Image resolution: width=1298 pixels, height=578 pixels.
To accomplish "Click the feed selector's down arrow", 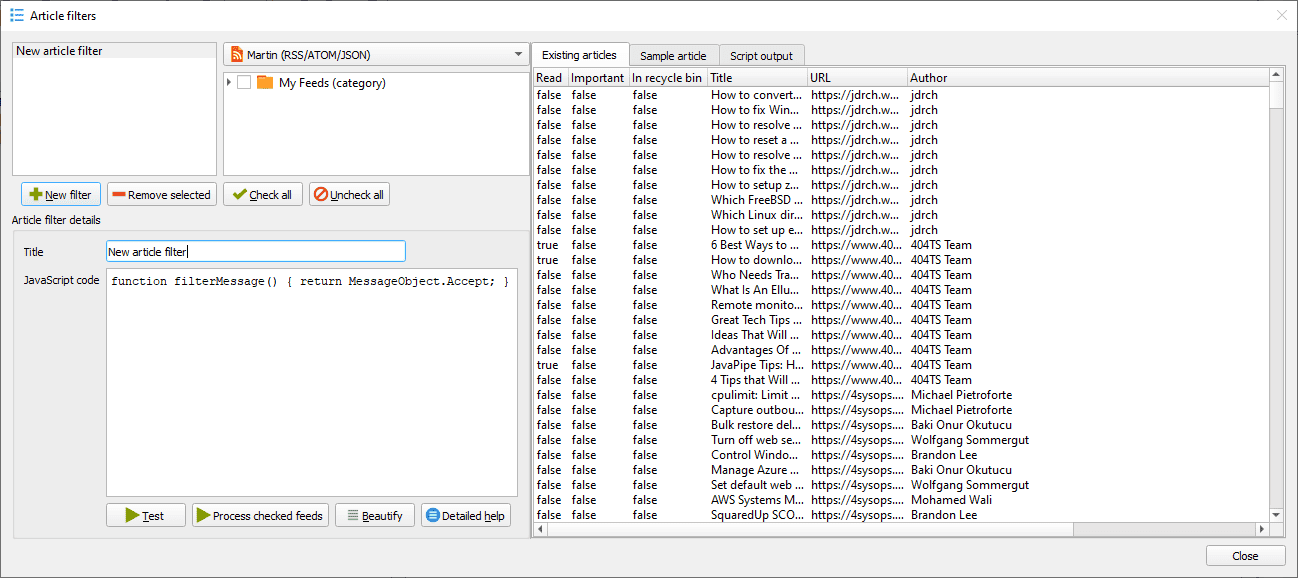I will (x=518, y=55).
